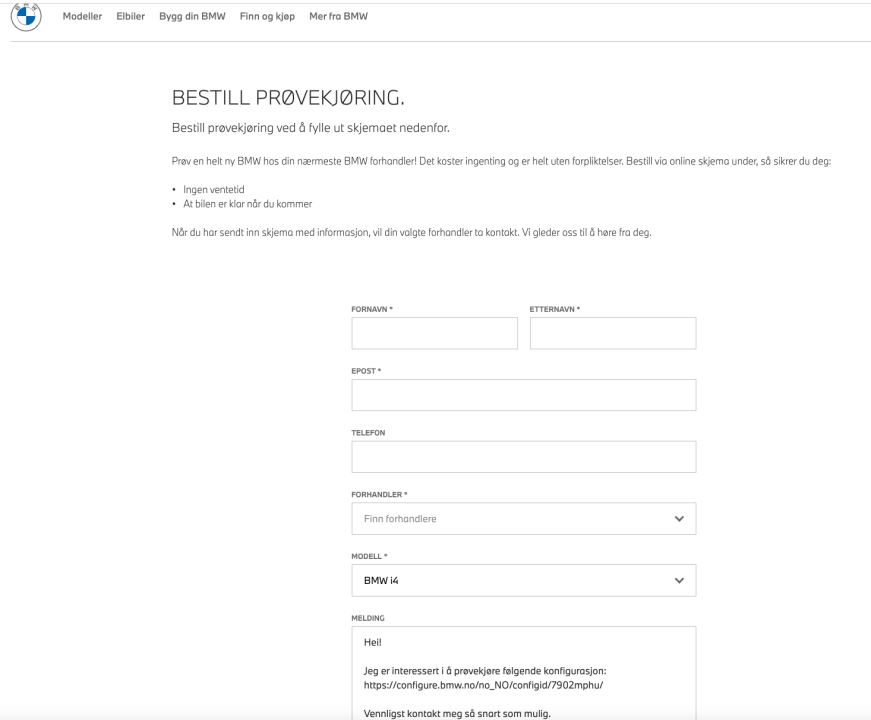
Task: Focus the Fornavn text field
Action: (434, 334)
